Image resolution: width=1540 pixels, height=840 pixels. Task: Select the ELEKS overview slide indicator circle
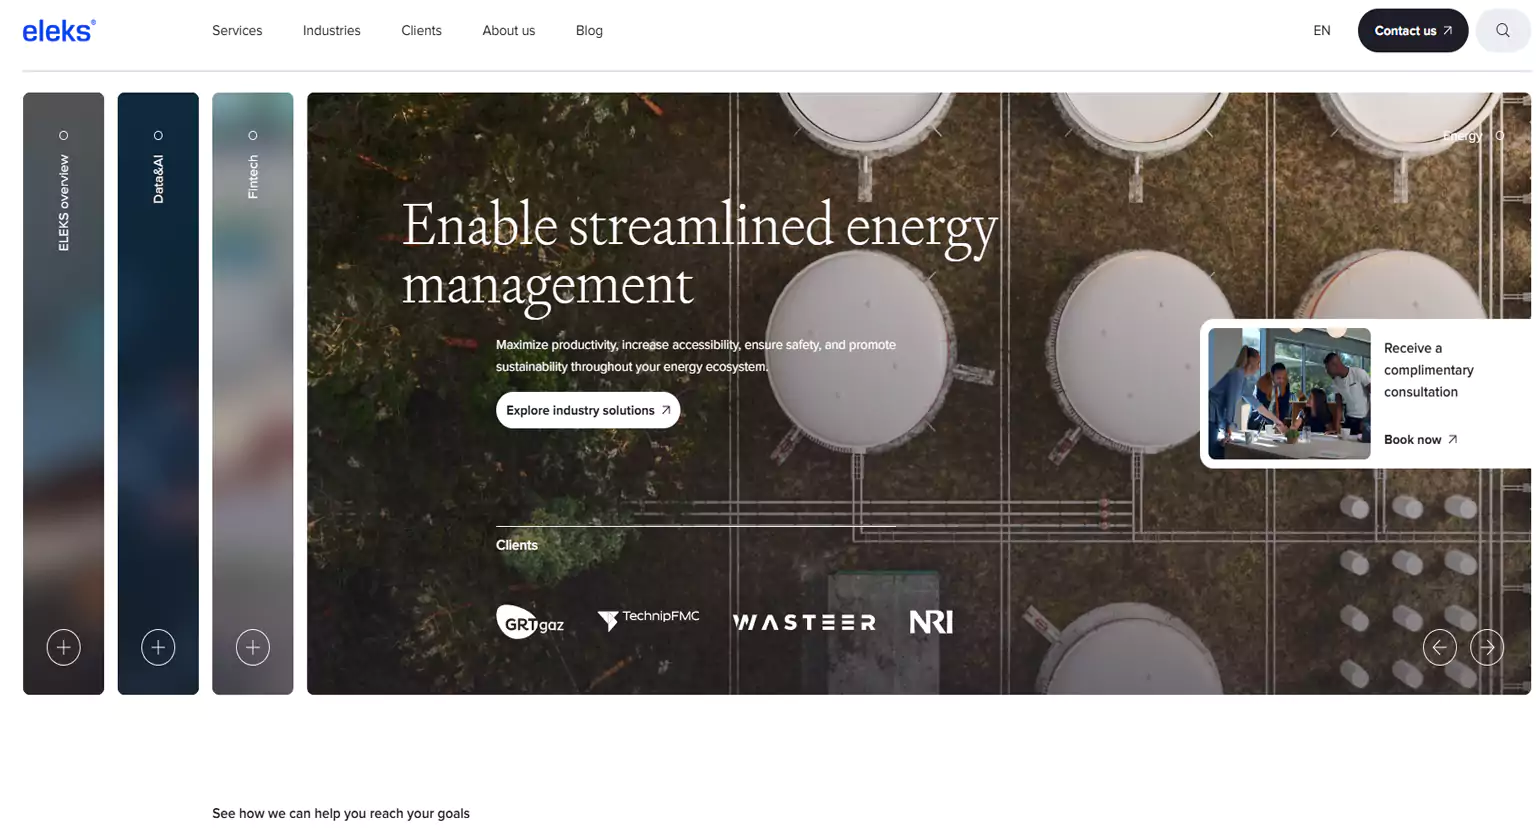click(x=64, y=136)
